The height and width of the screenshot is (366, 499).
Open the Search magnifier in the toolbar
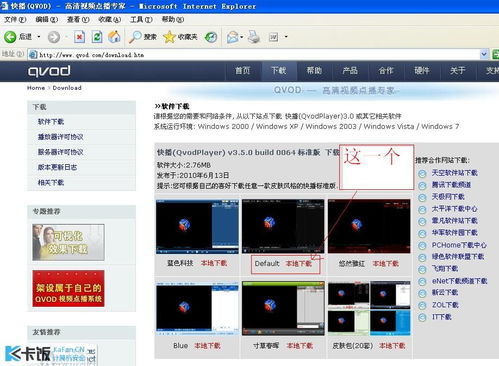135,37
